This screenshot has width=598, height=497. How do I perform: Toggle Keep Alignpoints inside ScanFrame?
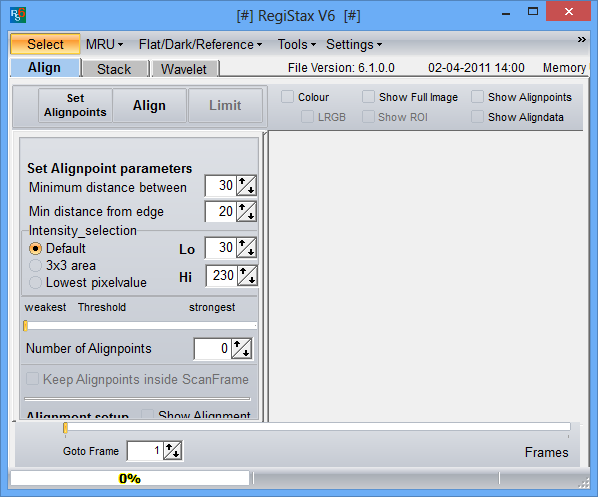pyautogui.click(x=32, y=379)
